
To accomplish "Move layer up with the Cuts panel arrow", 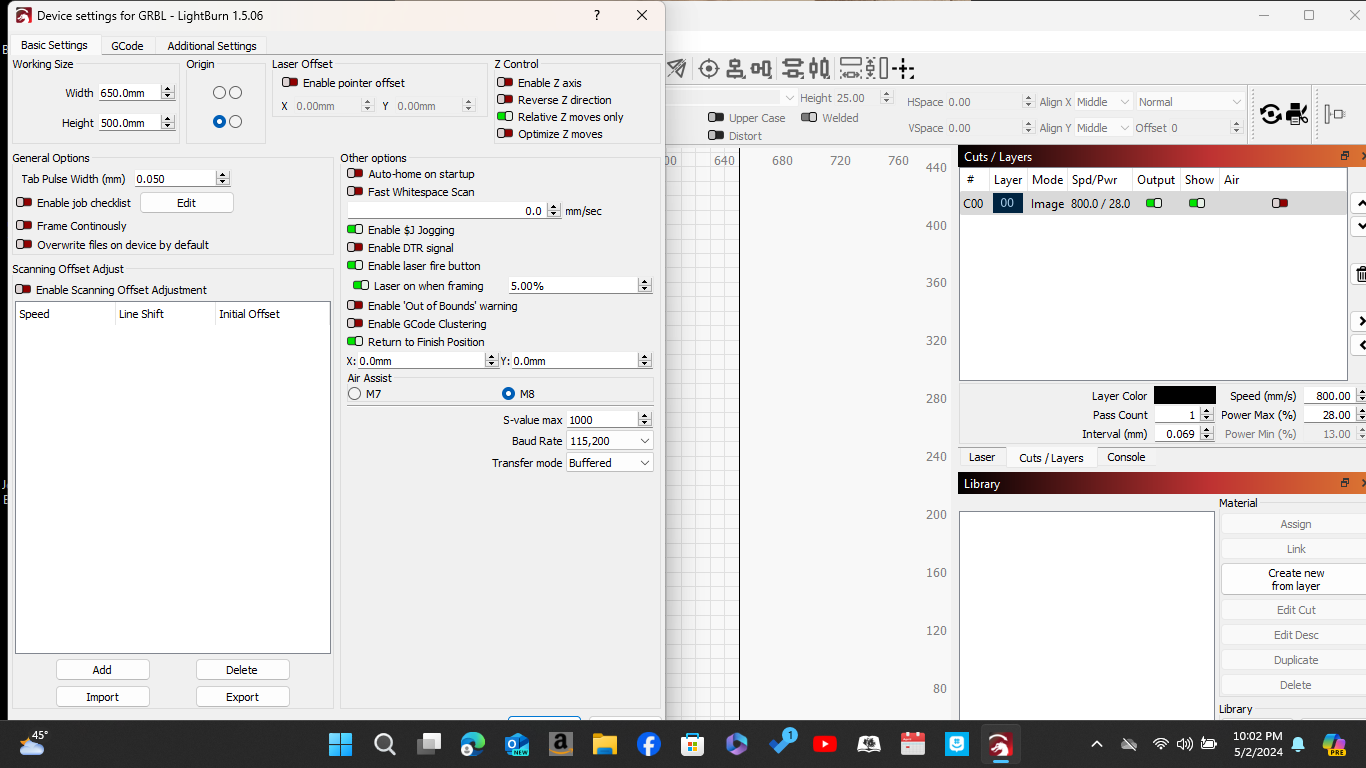I will pos(1359,203).
